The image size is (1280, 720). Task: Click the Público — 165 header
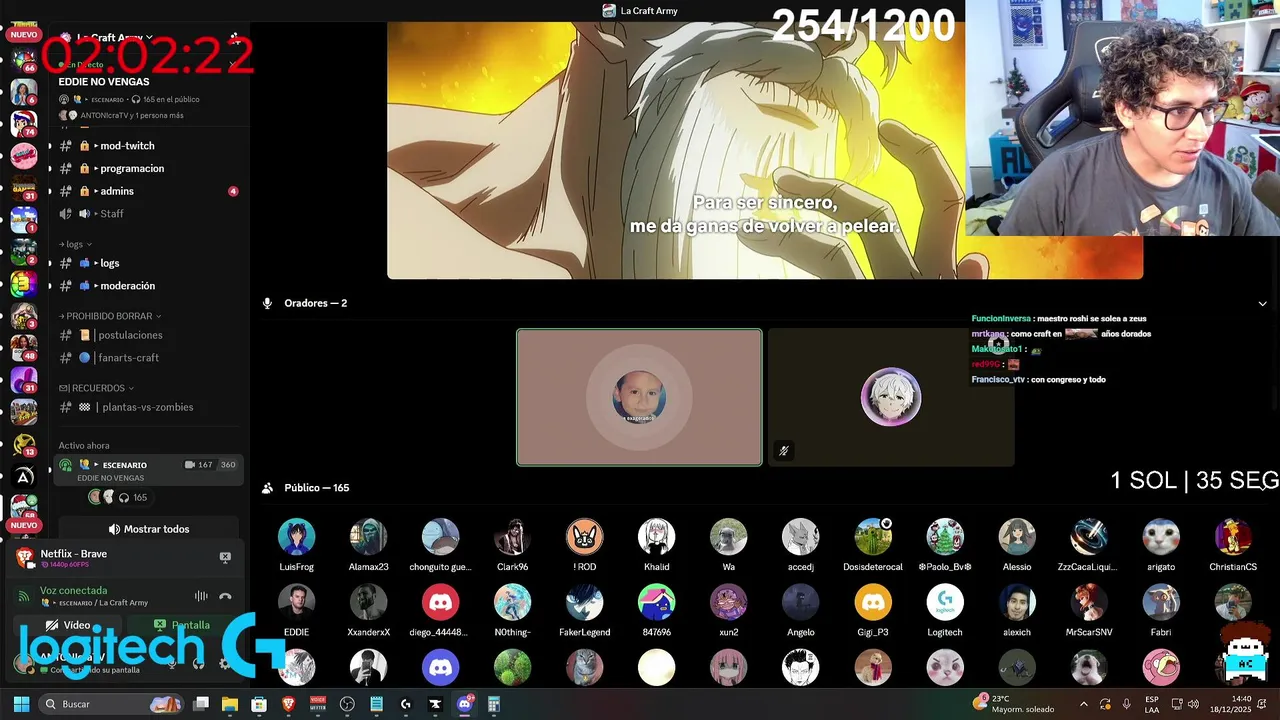[x=316, y=488]
